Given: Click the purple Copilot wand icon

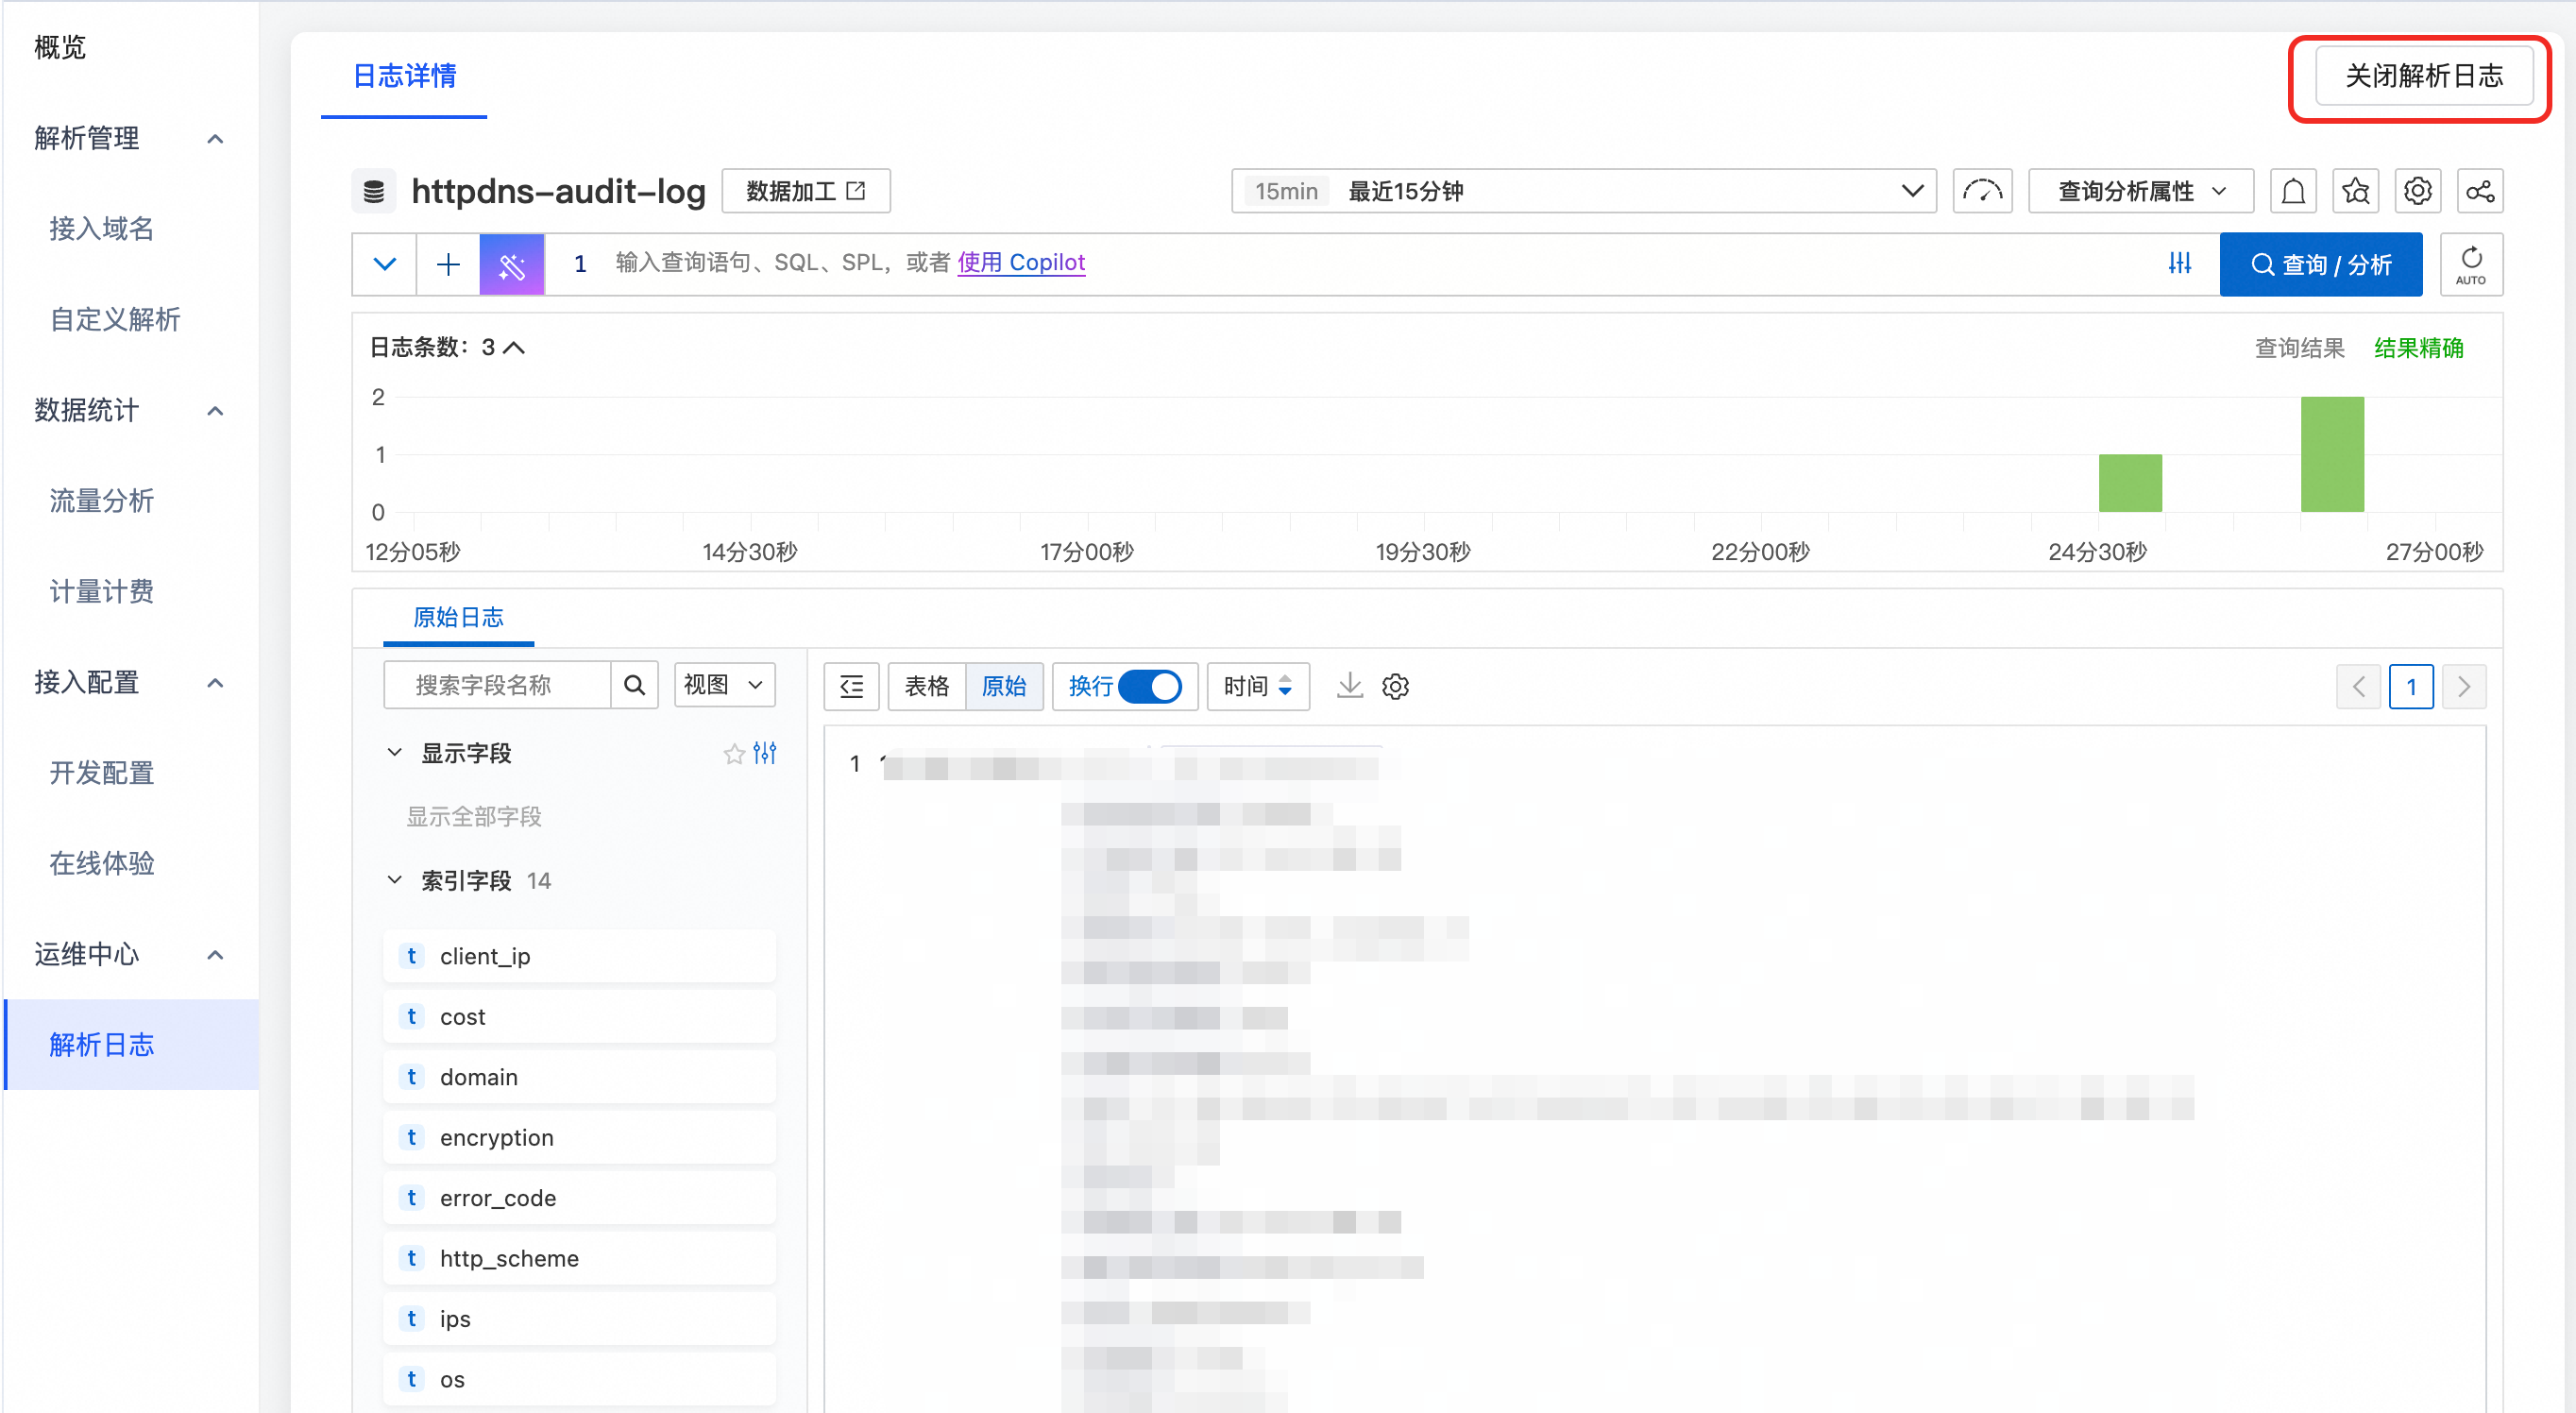Looking at the screenshot, I should point(511,264).
